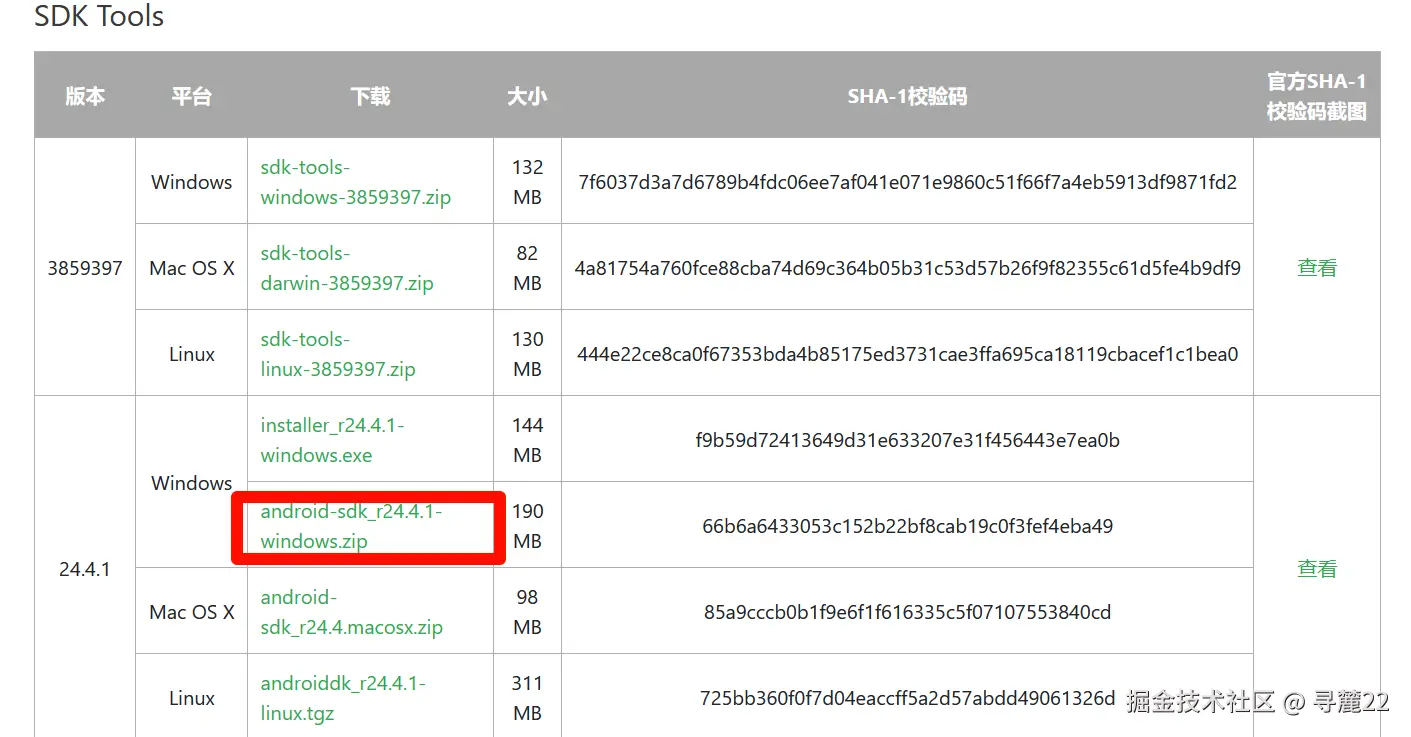Download sdk-tools-linux-3859397.zip

point(338,354)
